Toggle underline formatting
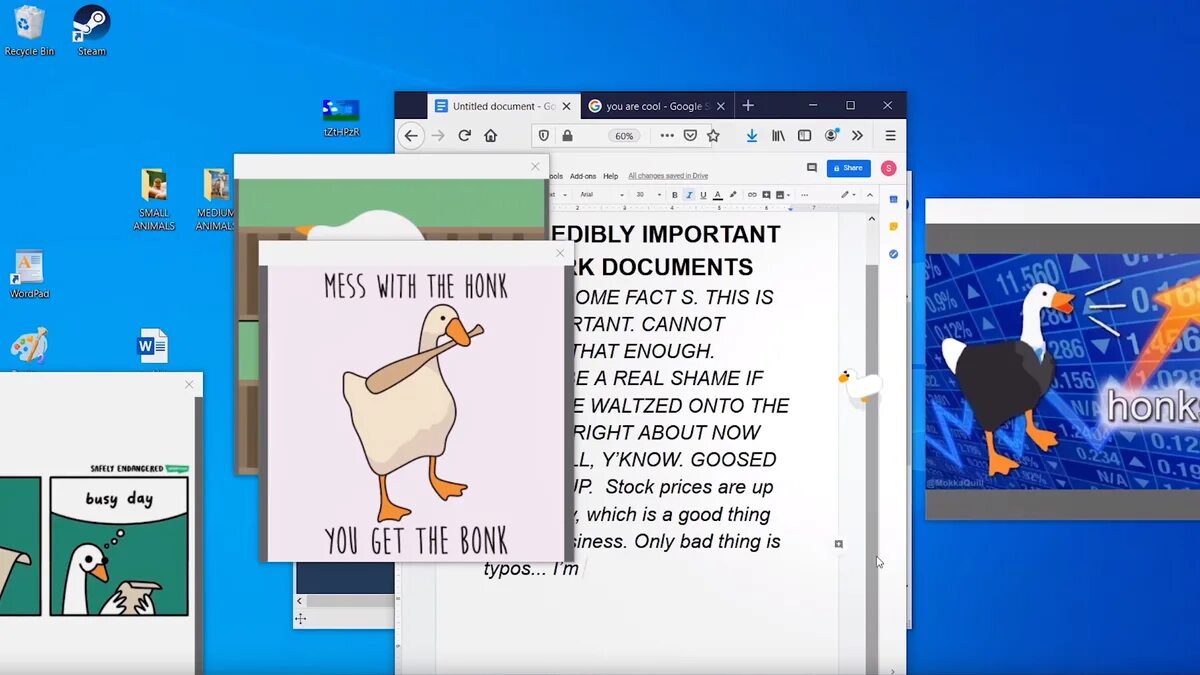Viewport: 1200px width, 675px height. 703,195
